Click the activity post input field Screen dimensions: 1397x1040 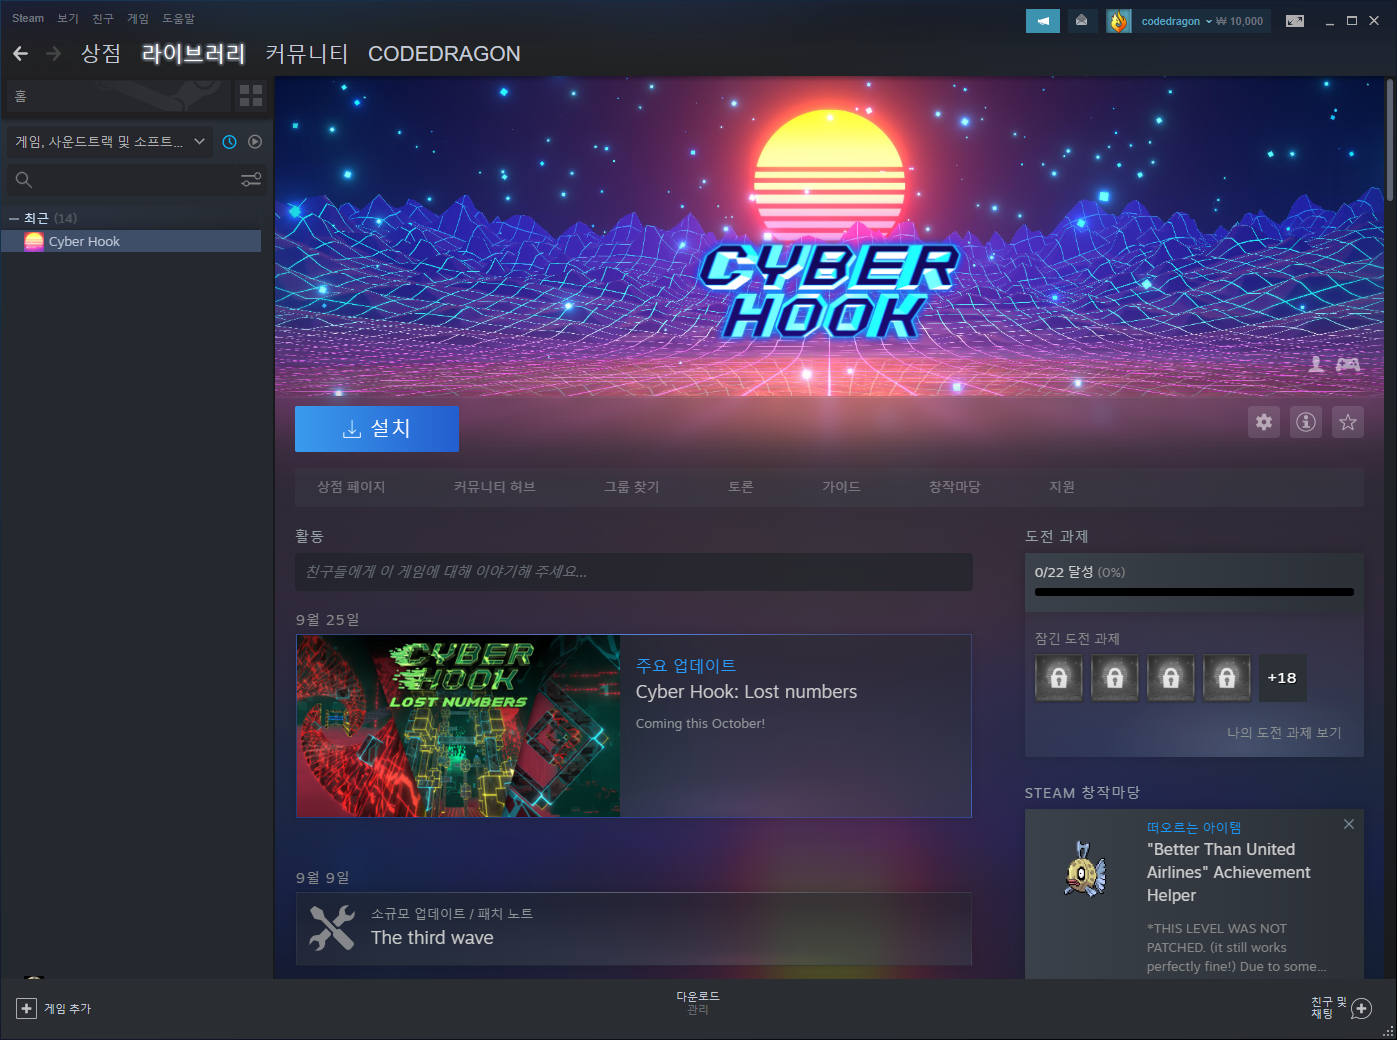pos(634,572)
